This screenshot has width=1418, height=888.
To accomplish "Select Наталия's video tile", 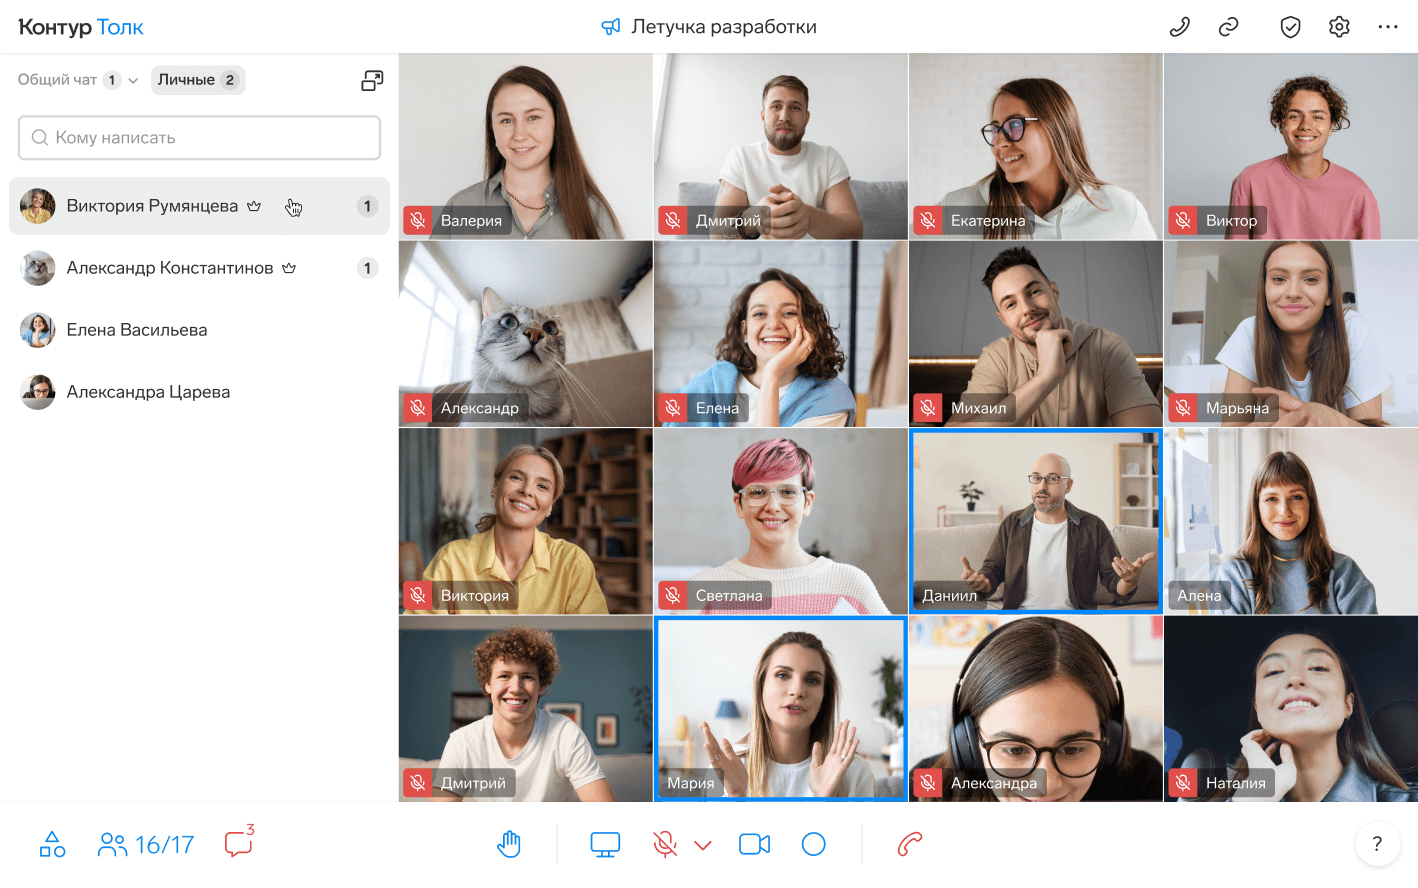I will [x=1291, y=709].
